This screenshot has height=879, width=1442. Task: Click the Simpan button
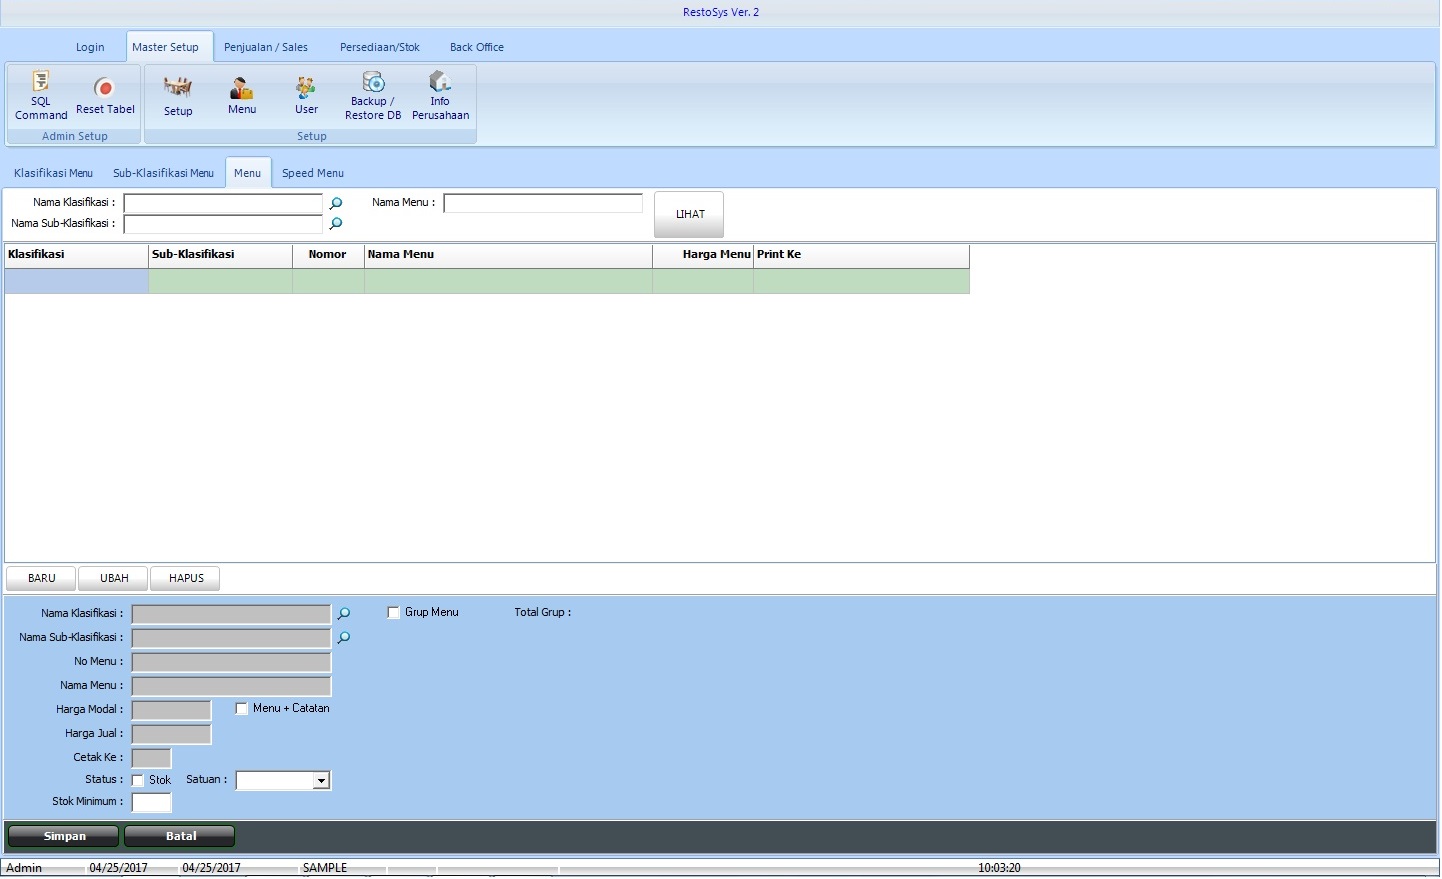point(64,837)
